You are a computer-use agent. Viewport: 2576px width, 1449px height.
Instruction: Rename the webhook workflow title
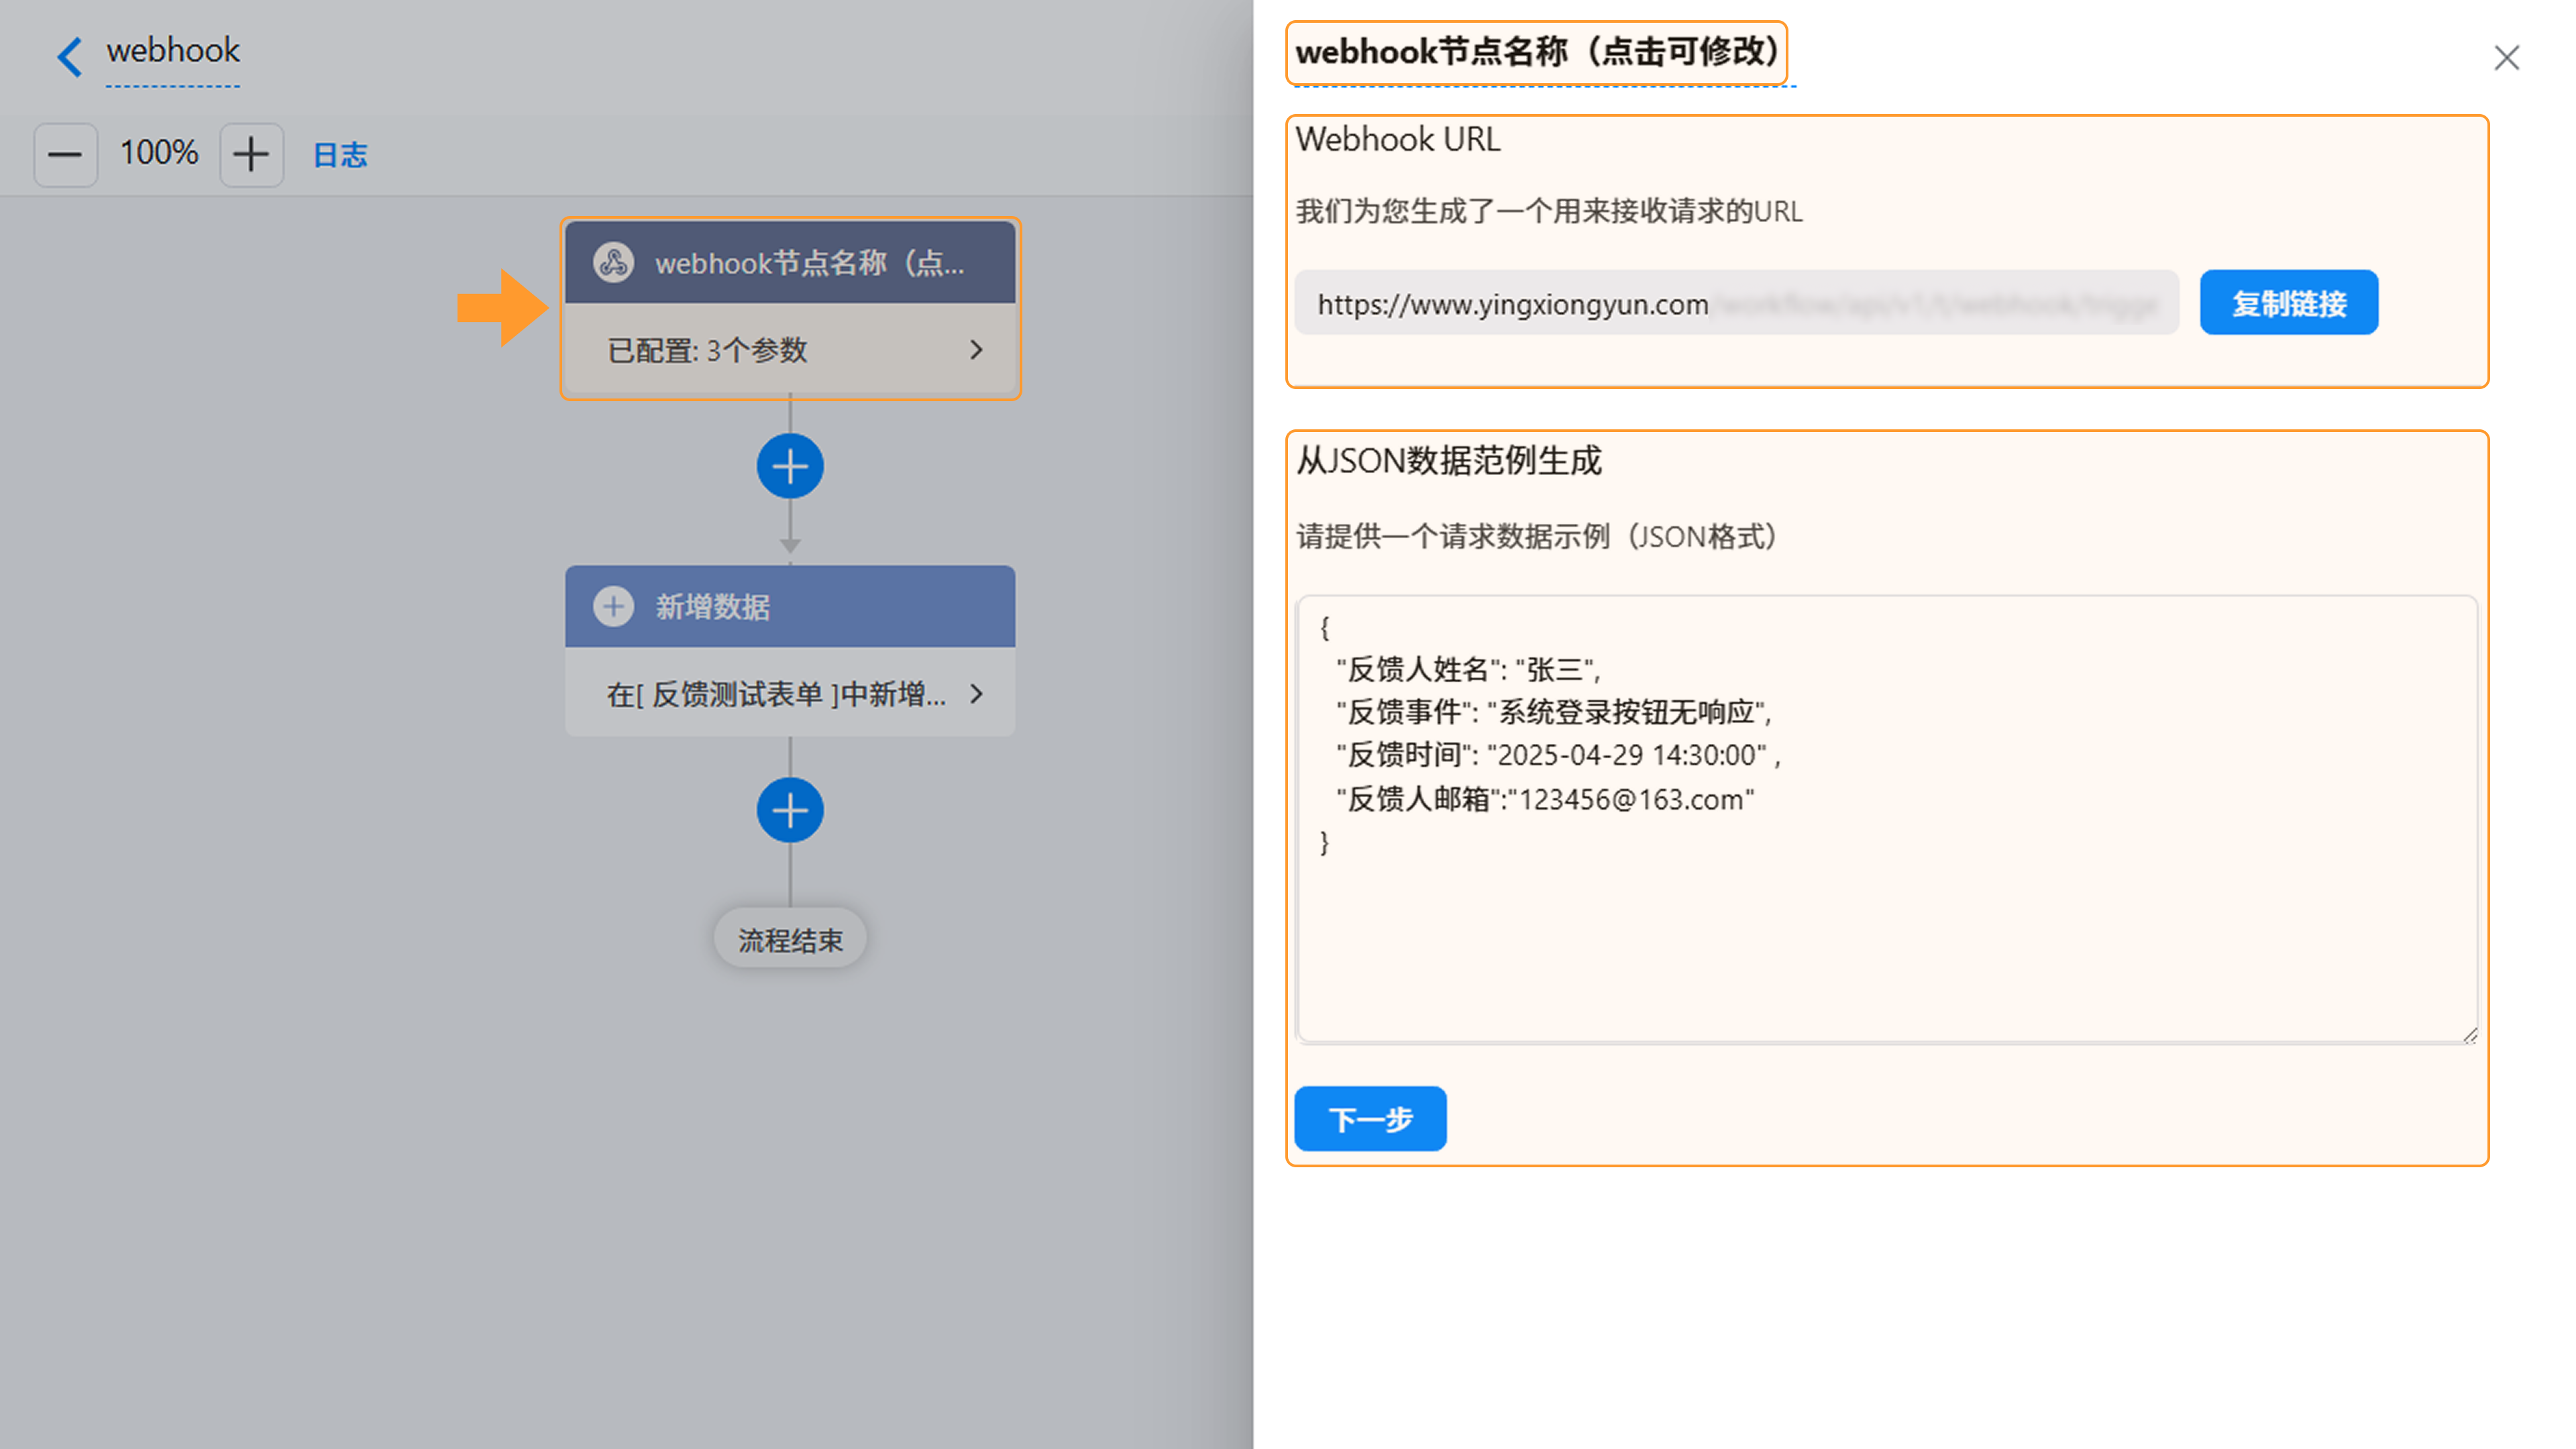point(173,51)
